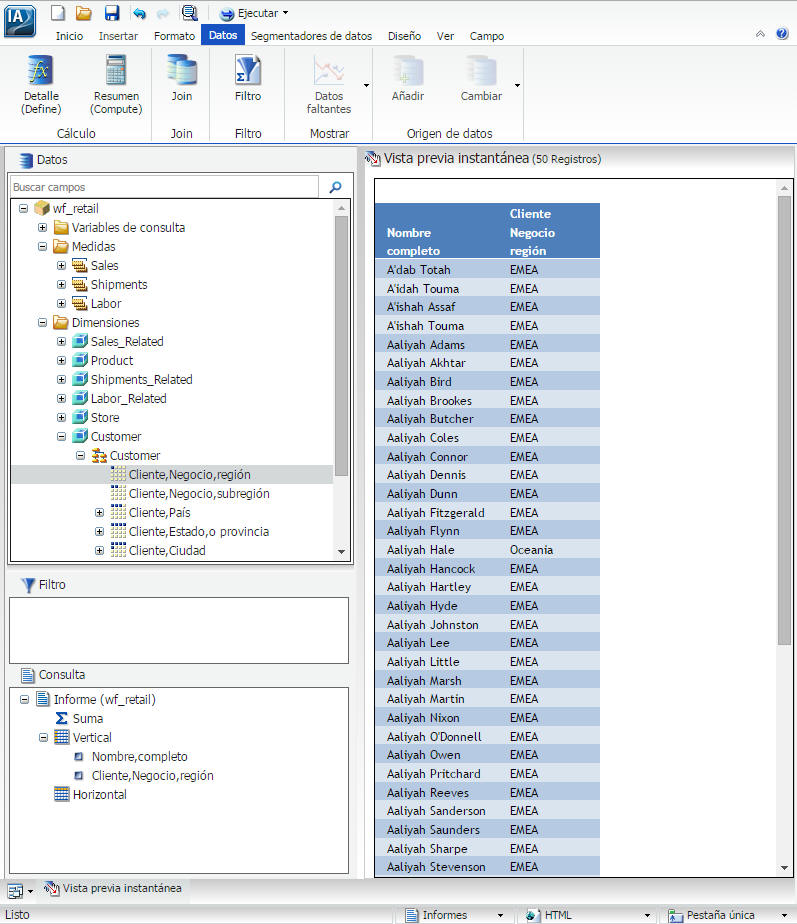Open the preview magnifier icon in quick toolbar

[x=189, y=12]
